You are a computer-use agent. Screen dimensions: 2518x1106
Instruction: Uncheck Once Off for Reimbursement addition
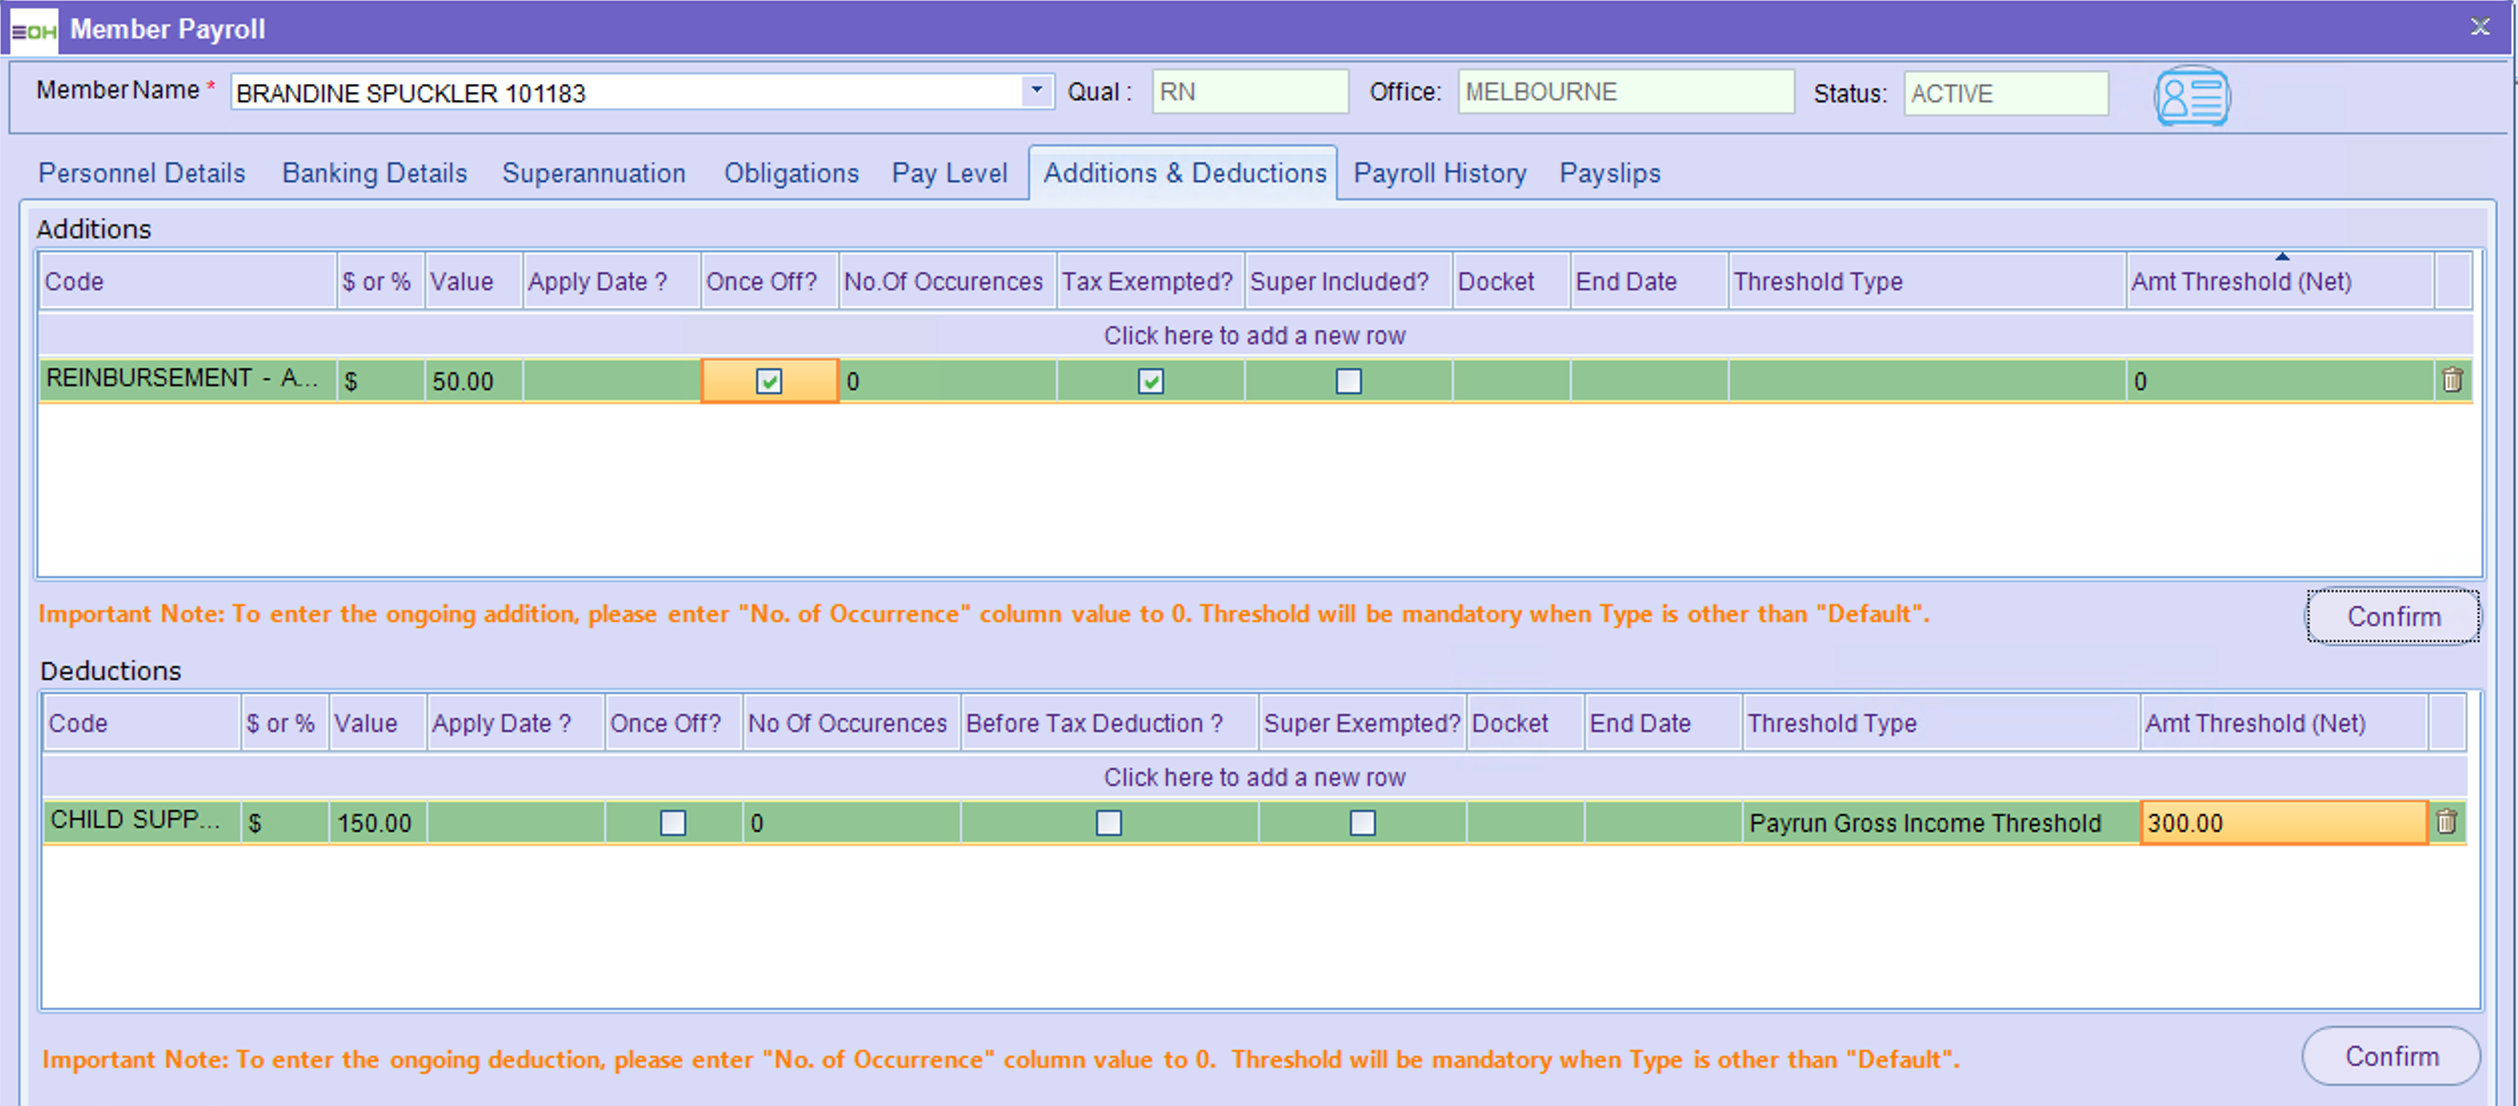(768, 381)
